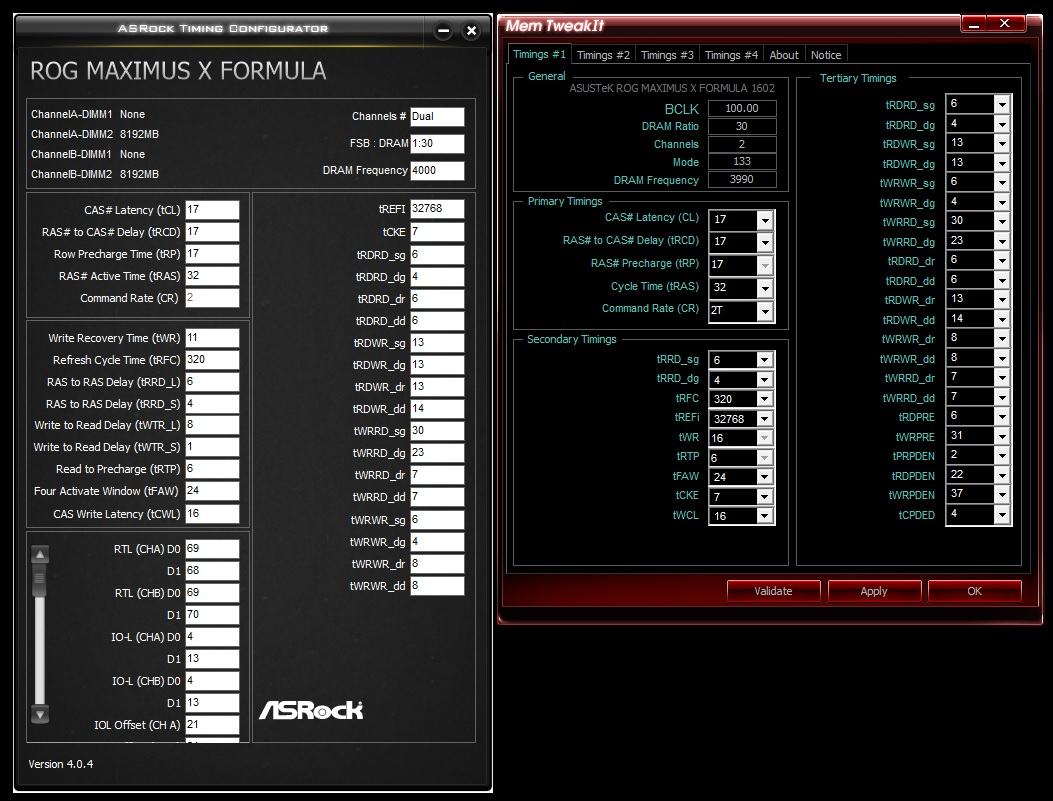Click the Apply button in Mem TweakIt
1053x801 pixels.
point(874,591)
